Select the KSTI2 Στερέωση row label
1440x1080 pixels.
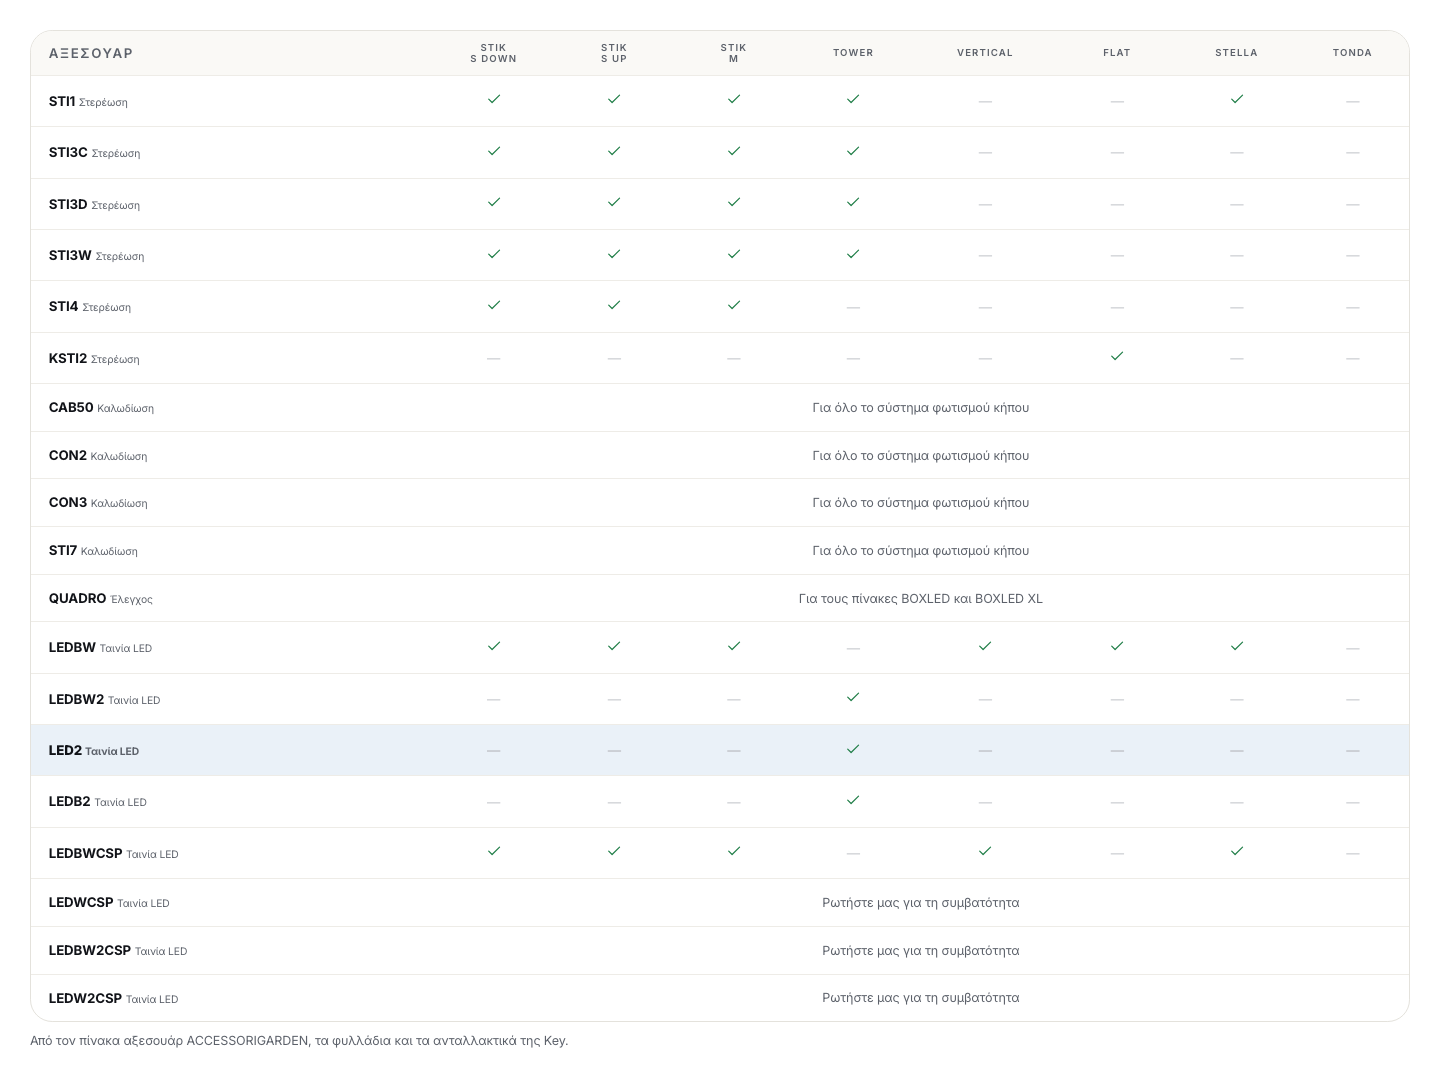coord(94,359)
